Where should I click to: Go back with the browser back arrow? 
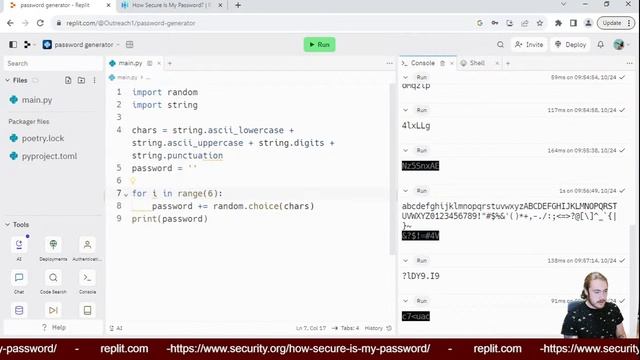[10, 23]
